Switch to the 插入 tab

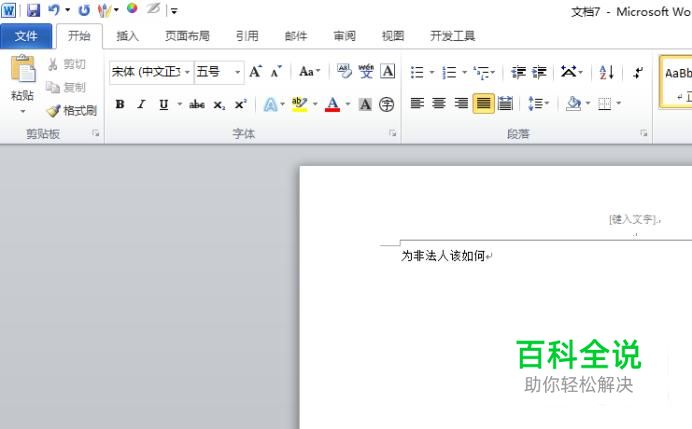[128, 36]
